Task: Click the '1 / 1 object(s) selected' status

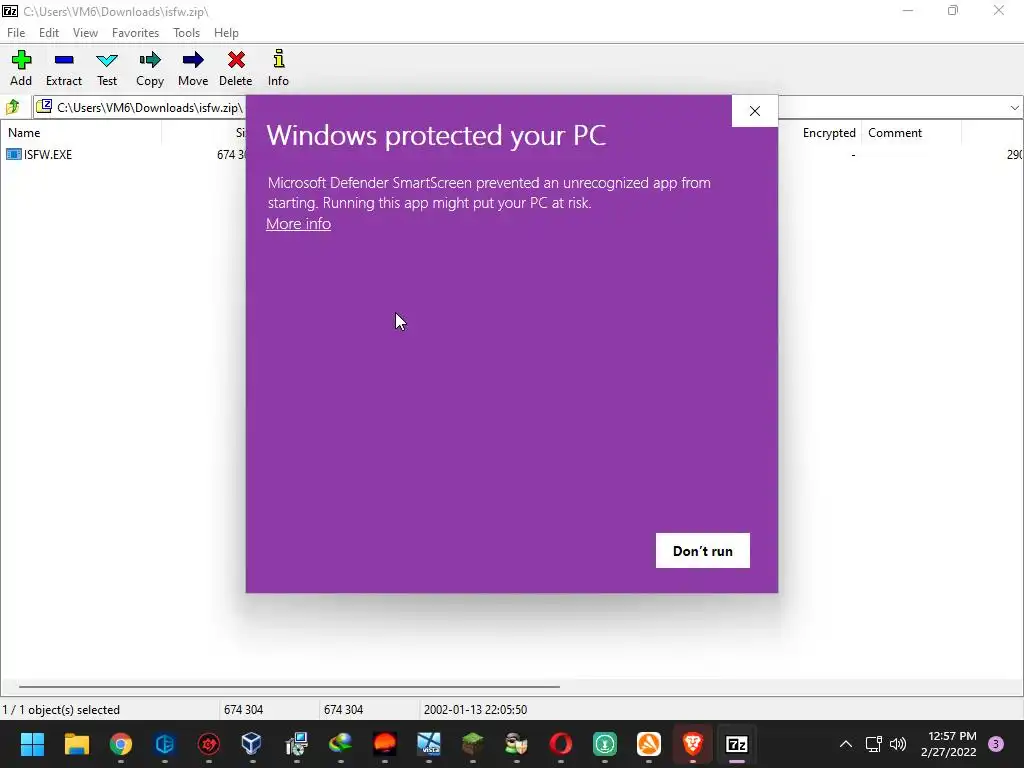Action: point(61,709)
